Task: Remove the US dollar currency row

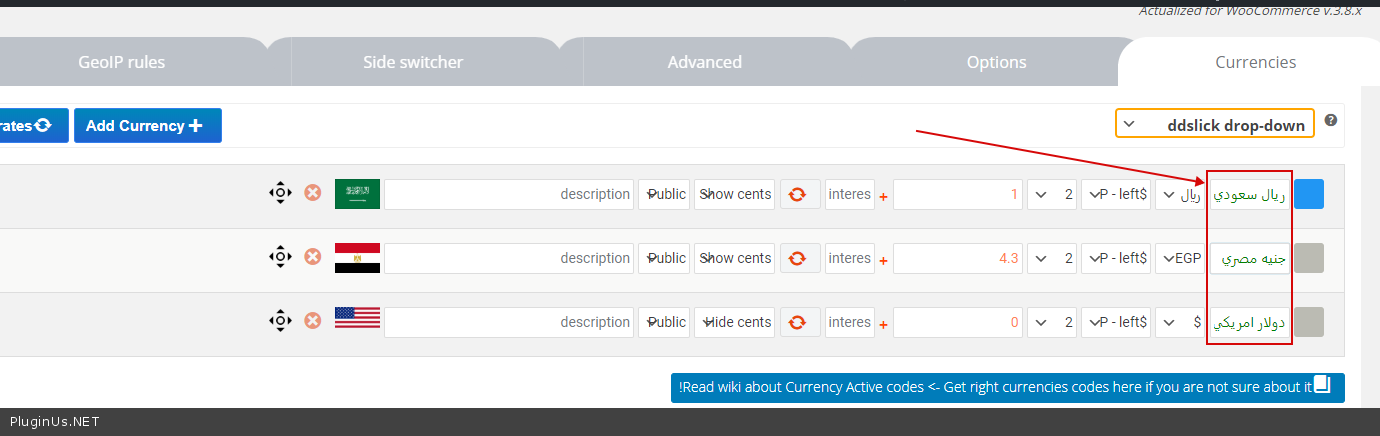Action: (x=313, y=321)
